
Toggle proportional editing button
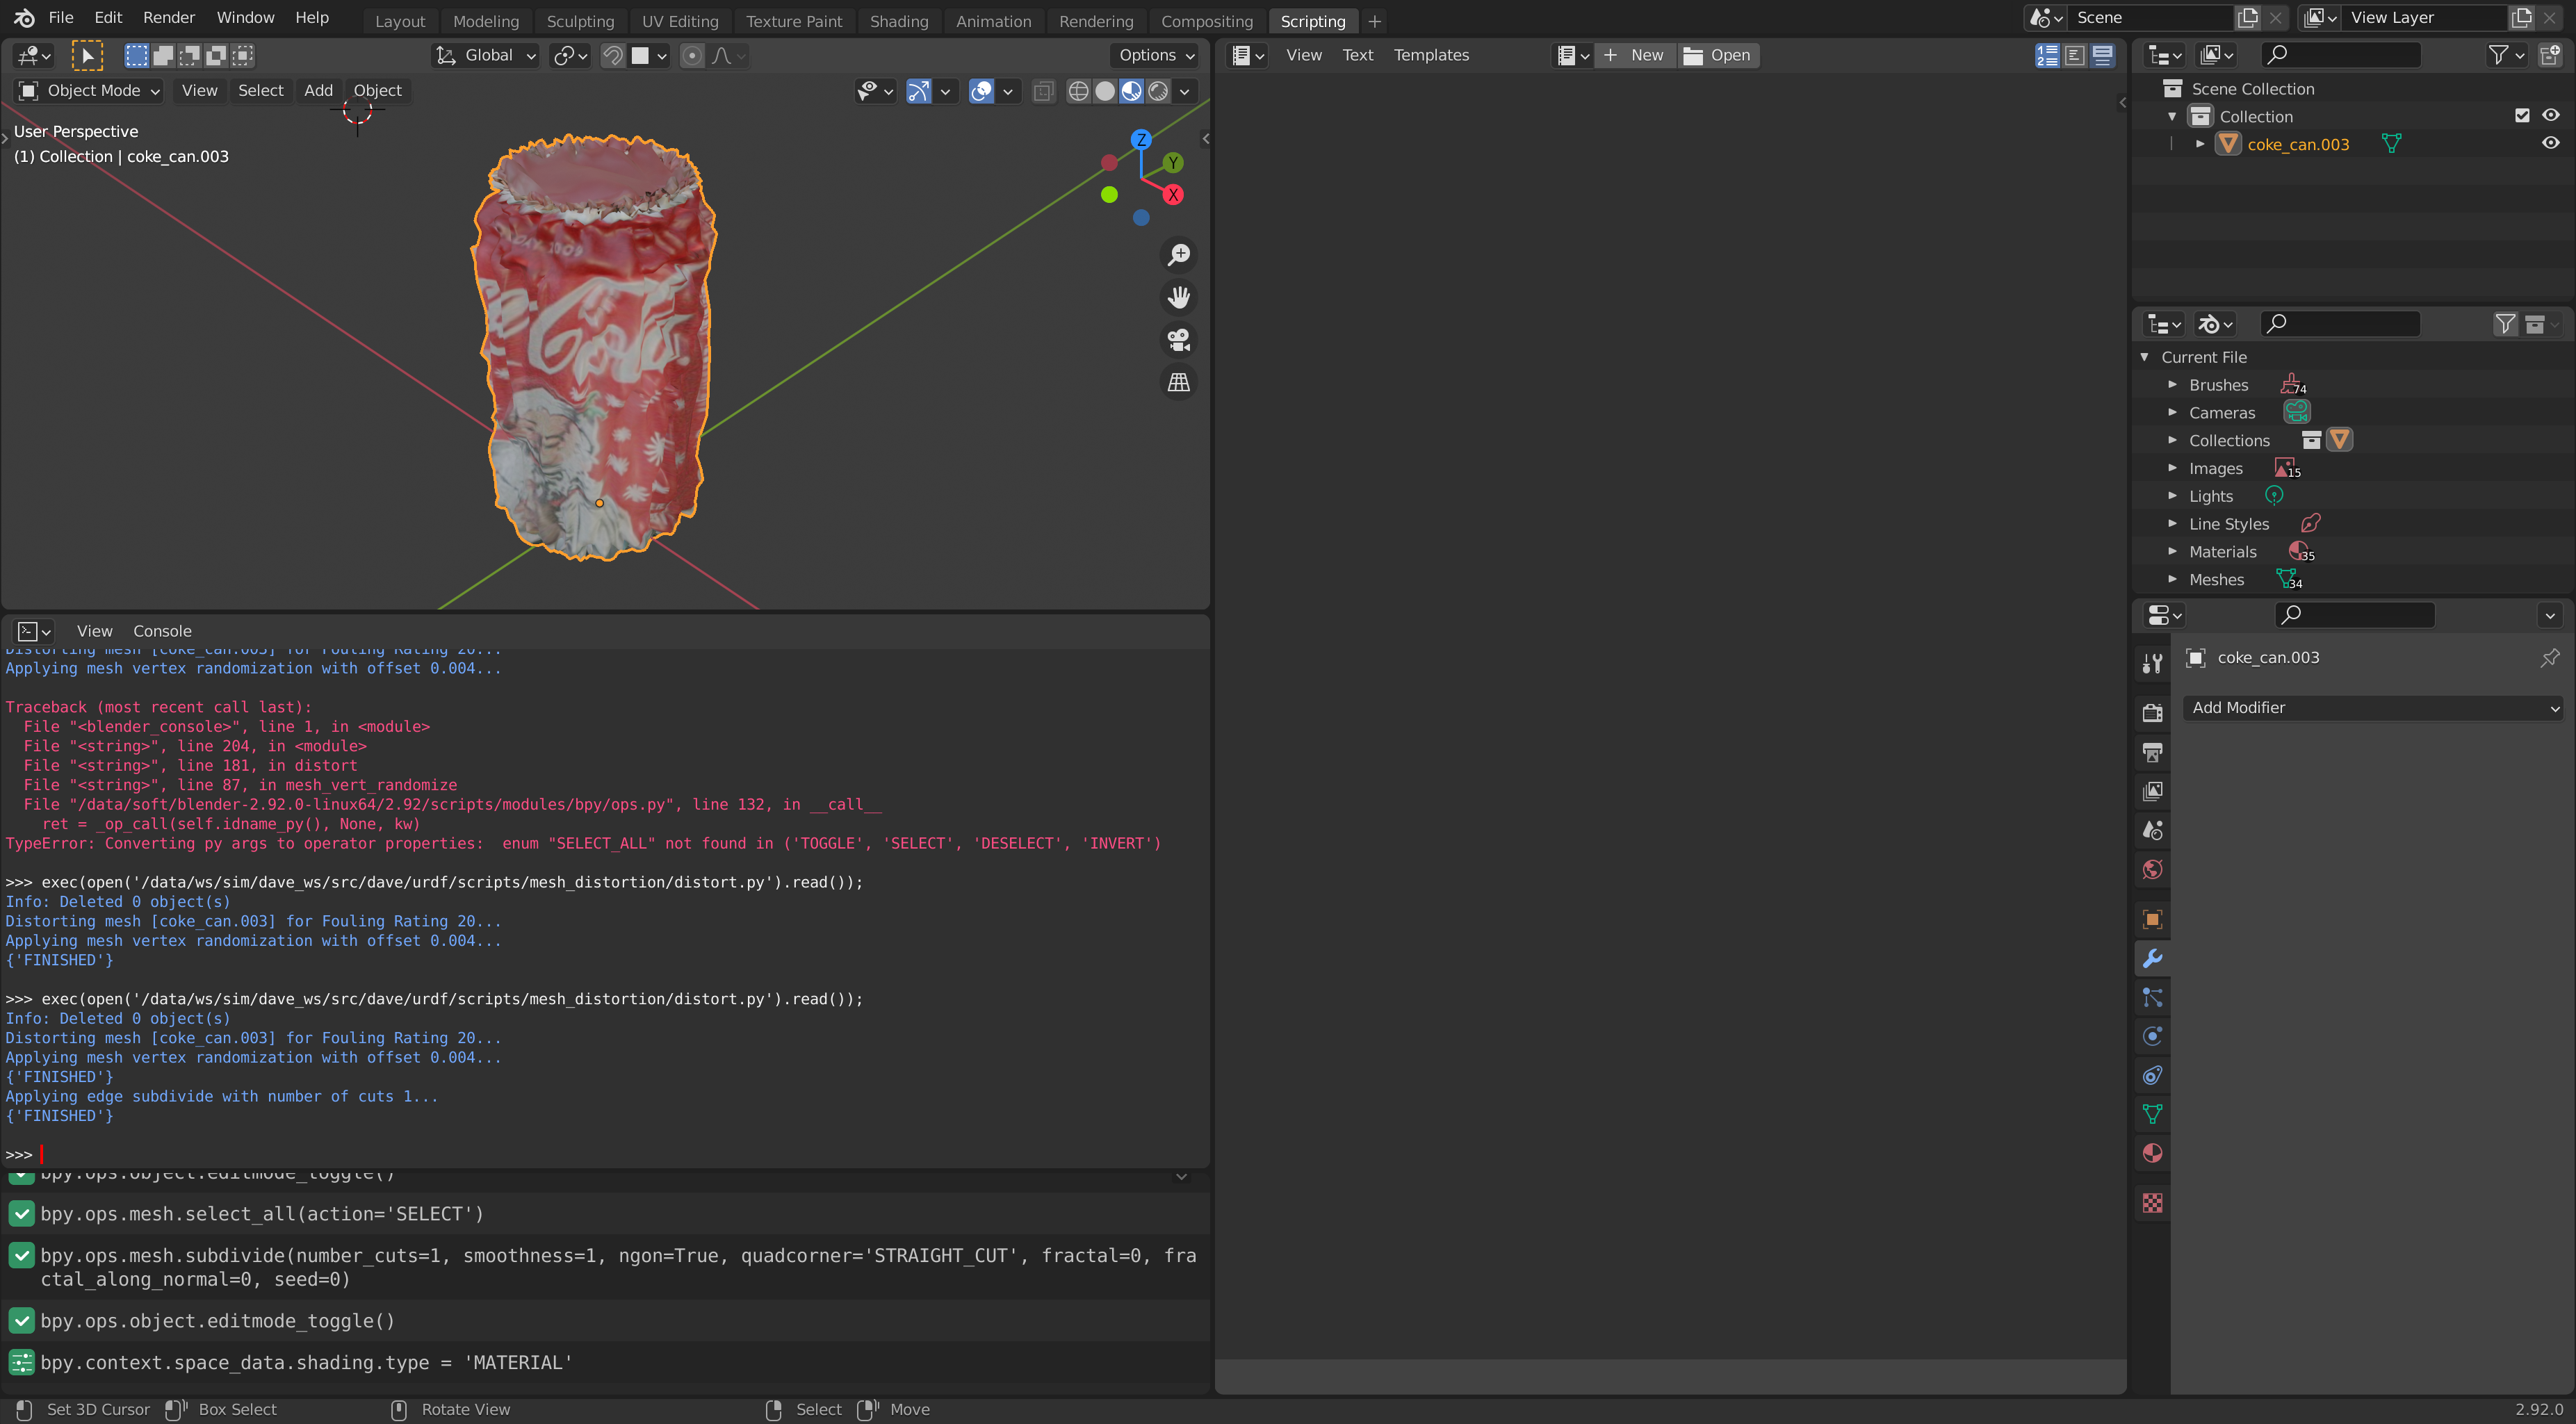[x=691, y=56]
